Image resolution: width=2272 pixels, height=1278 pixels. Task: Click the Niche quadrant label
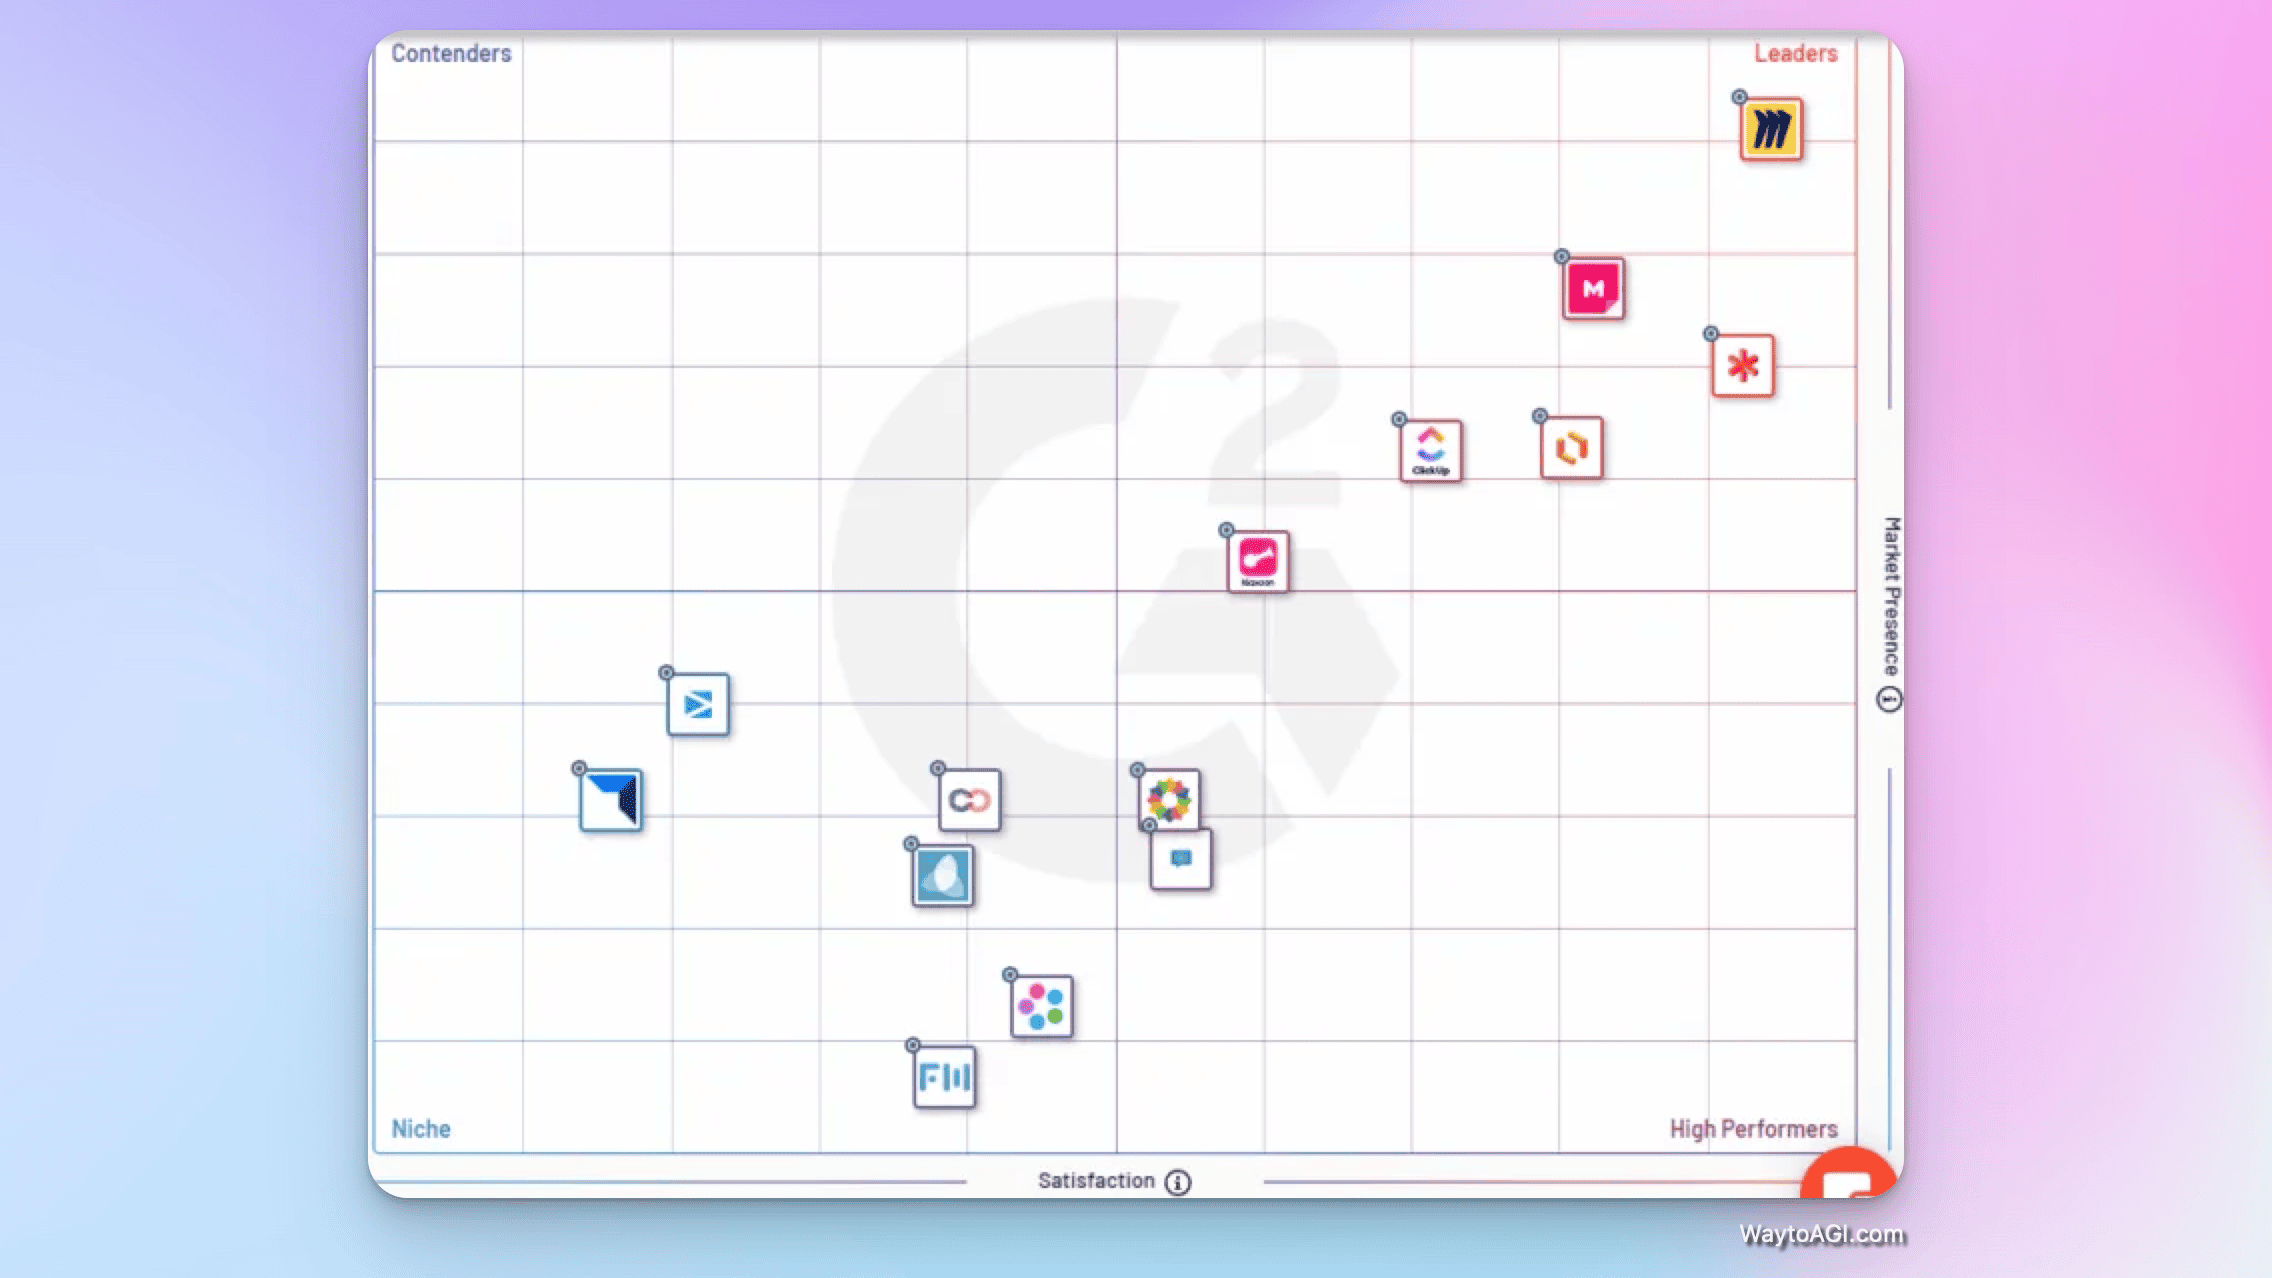tap(421, 1129)
